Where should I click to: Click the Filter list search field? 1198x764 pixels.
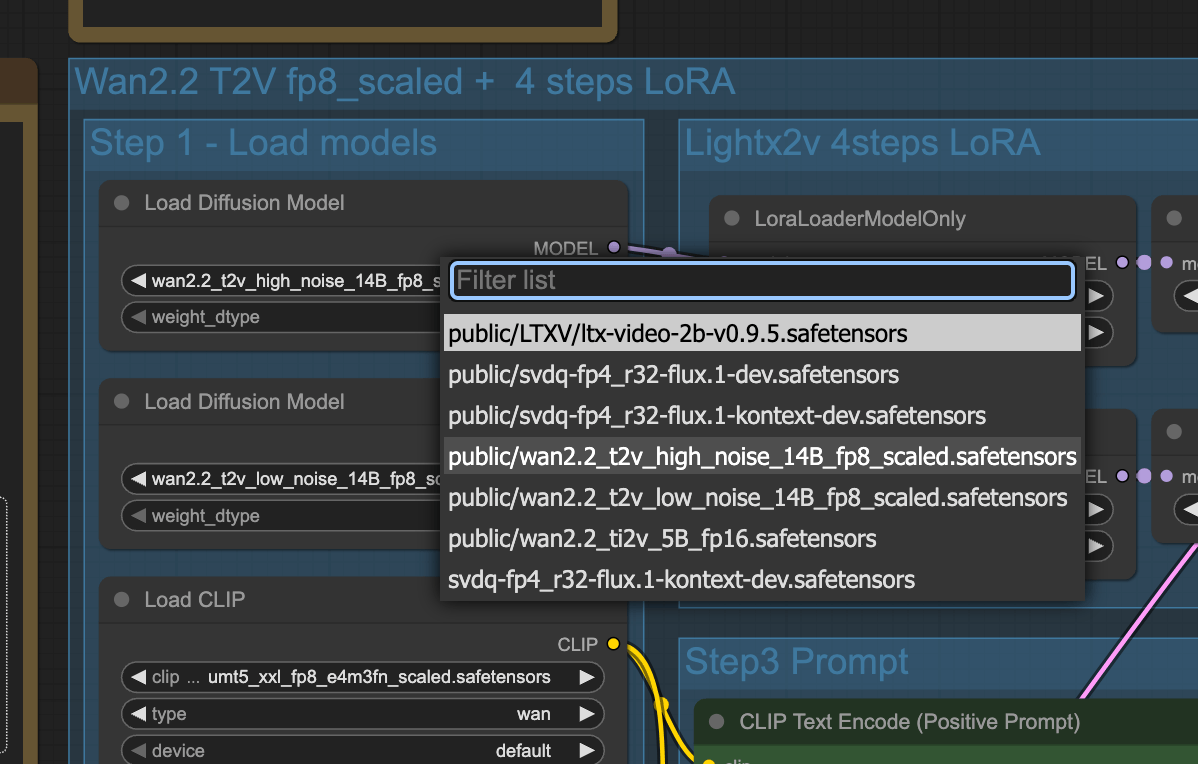coord(761,281)
